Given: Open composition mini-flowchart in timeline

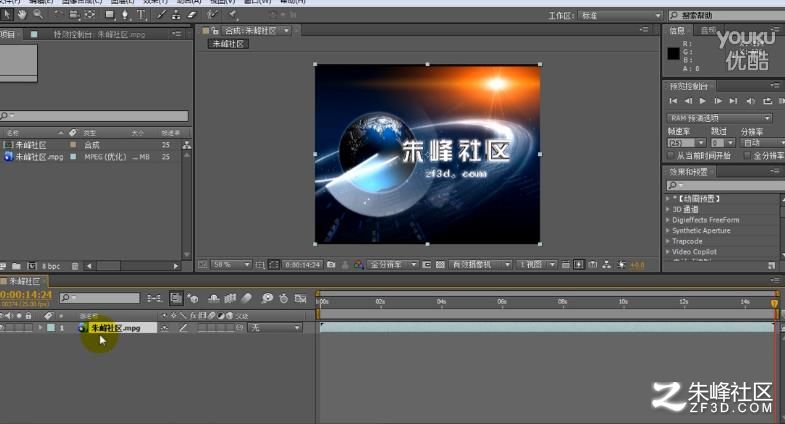Looking at the screenshot, I should click(154, 298).
